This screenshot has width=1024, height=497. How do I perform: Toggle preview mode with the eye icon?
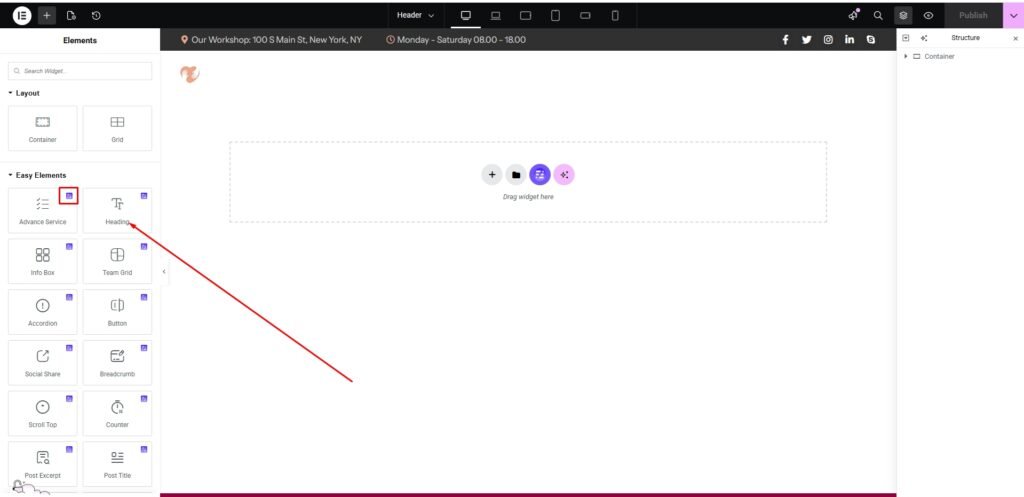tap(929, 15)
